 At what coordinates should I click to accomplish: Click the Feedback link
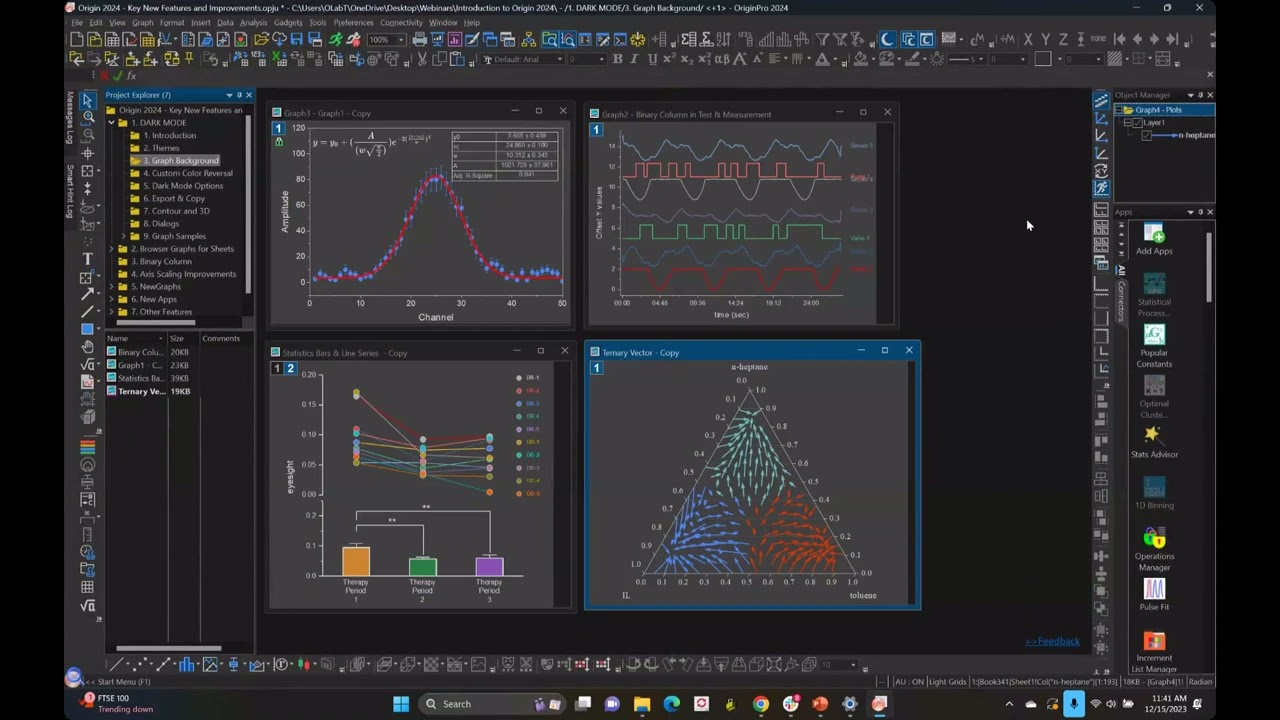1052,641
